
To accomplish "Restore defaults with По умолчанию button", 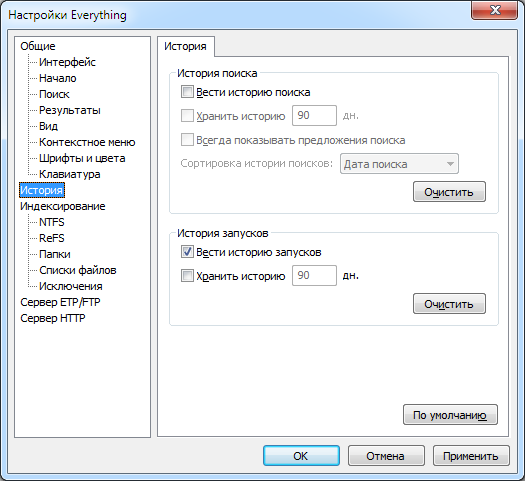I will point(450,415).
